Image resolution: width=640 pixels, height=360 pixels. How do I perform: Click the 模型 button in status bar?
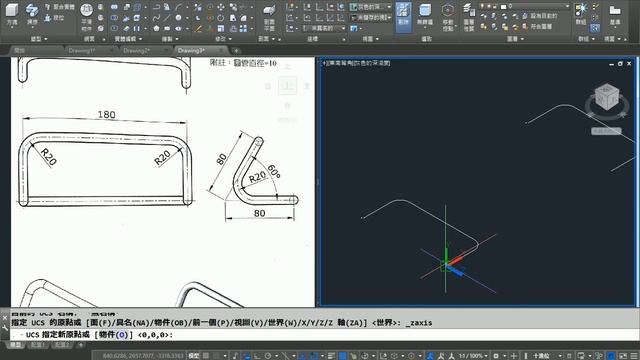[193, 356]
